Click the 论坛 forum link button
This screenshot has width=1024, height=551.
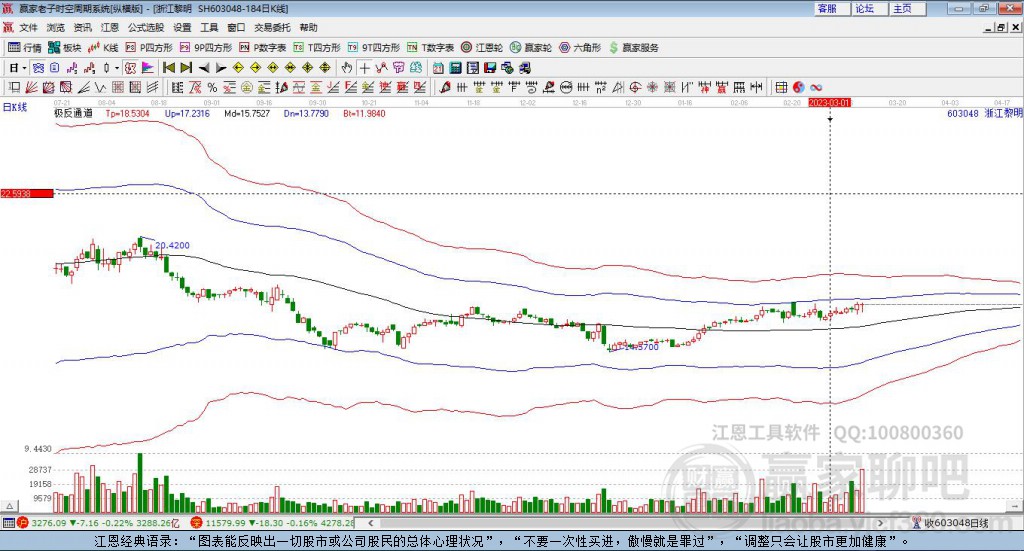[x=864, y=8]
